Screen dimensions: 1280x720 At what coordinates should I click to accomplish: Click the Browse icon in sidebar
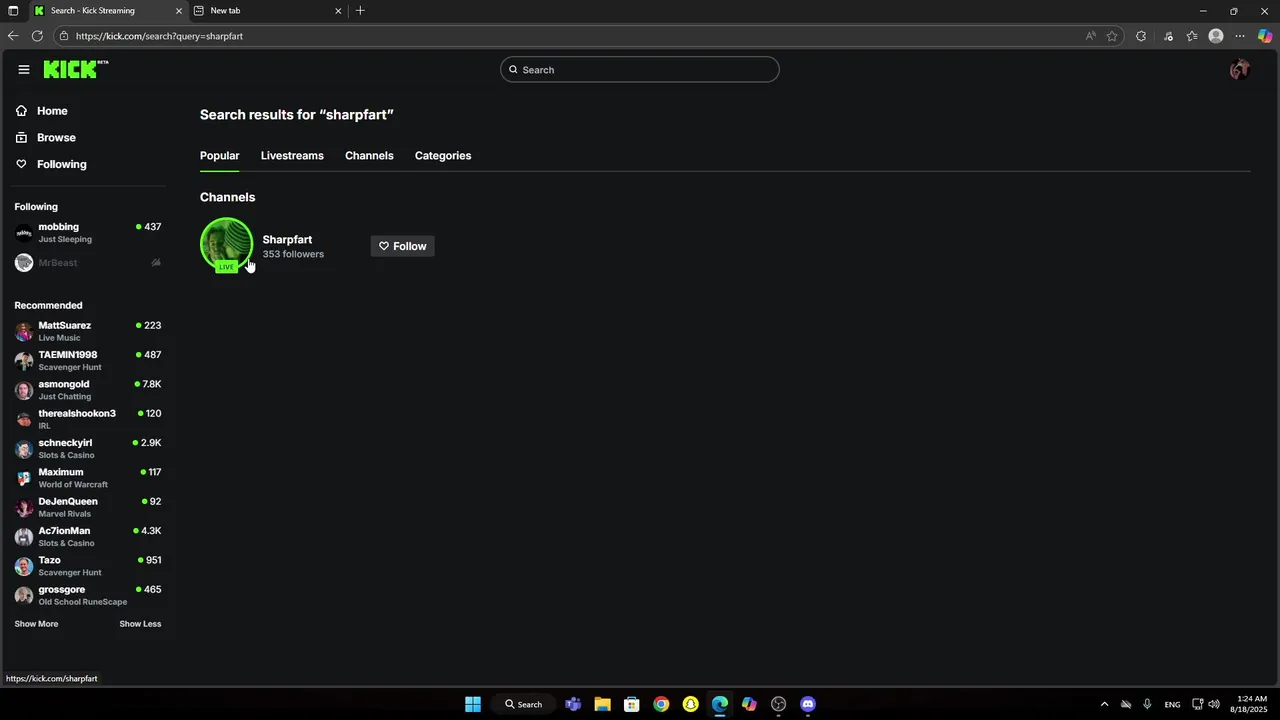click(21, 138)
